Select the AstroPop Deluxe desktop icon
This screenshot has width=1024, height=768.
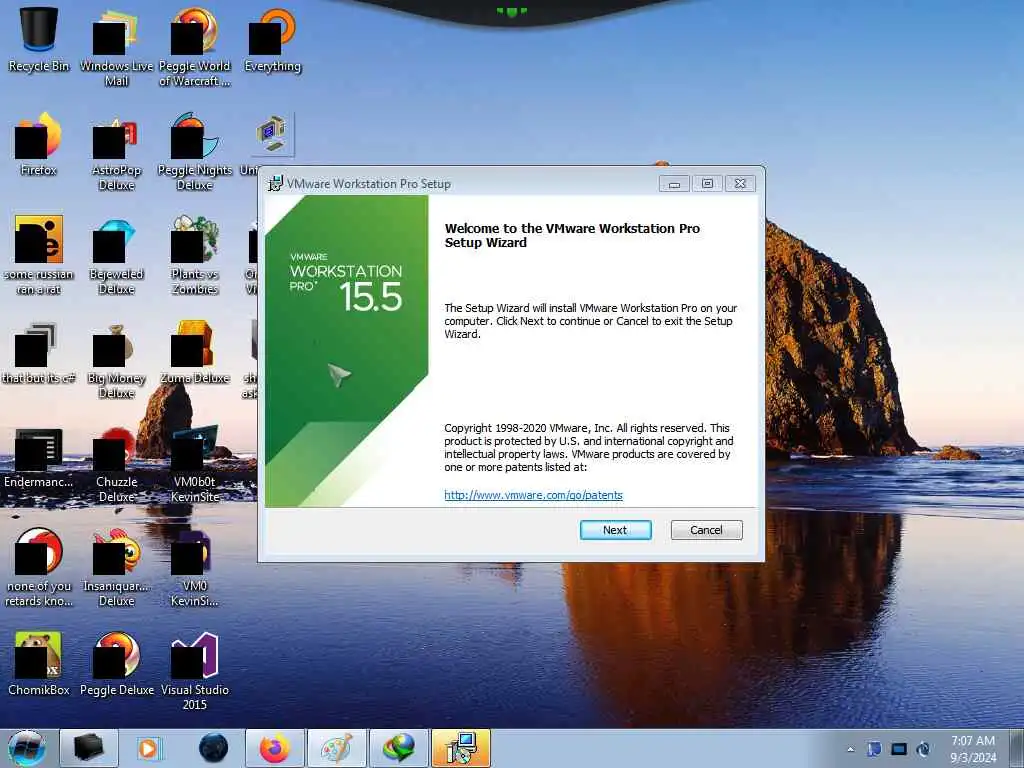tap(116, 152)
